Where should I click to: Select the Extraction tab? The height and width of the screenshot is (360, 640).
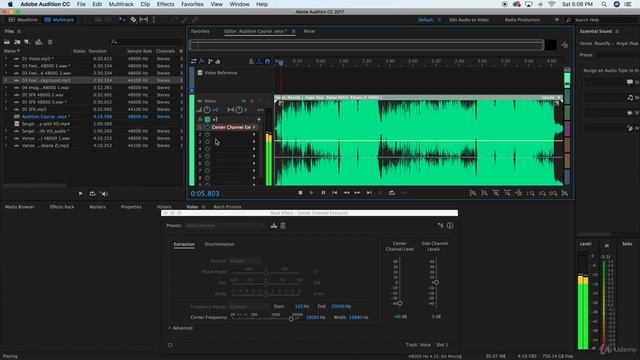point(184,244)
